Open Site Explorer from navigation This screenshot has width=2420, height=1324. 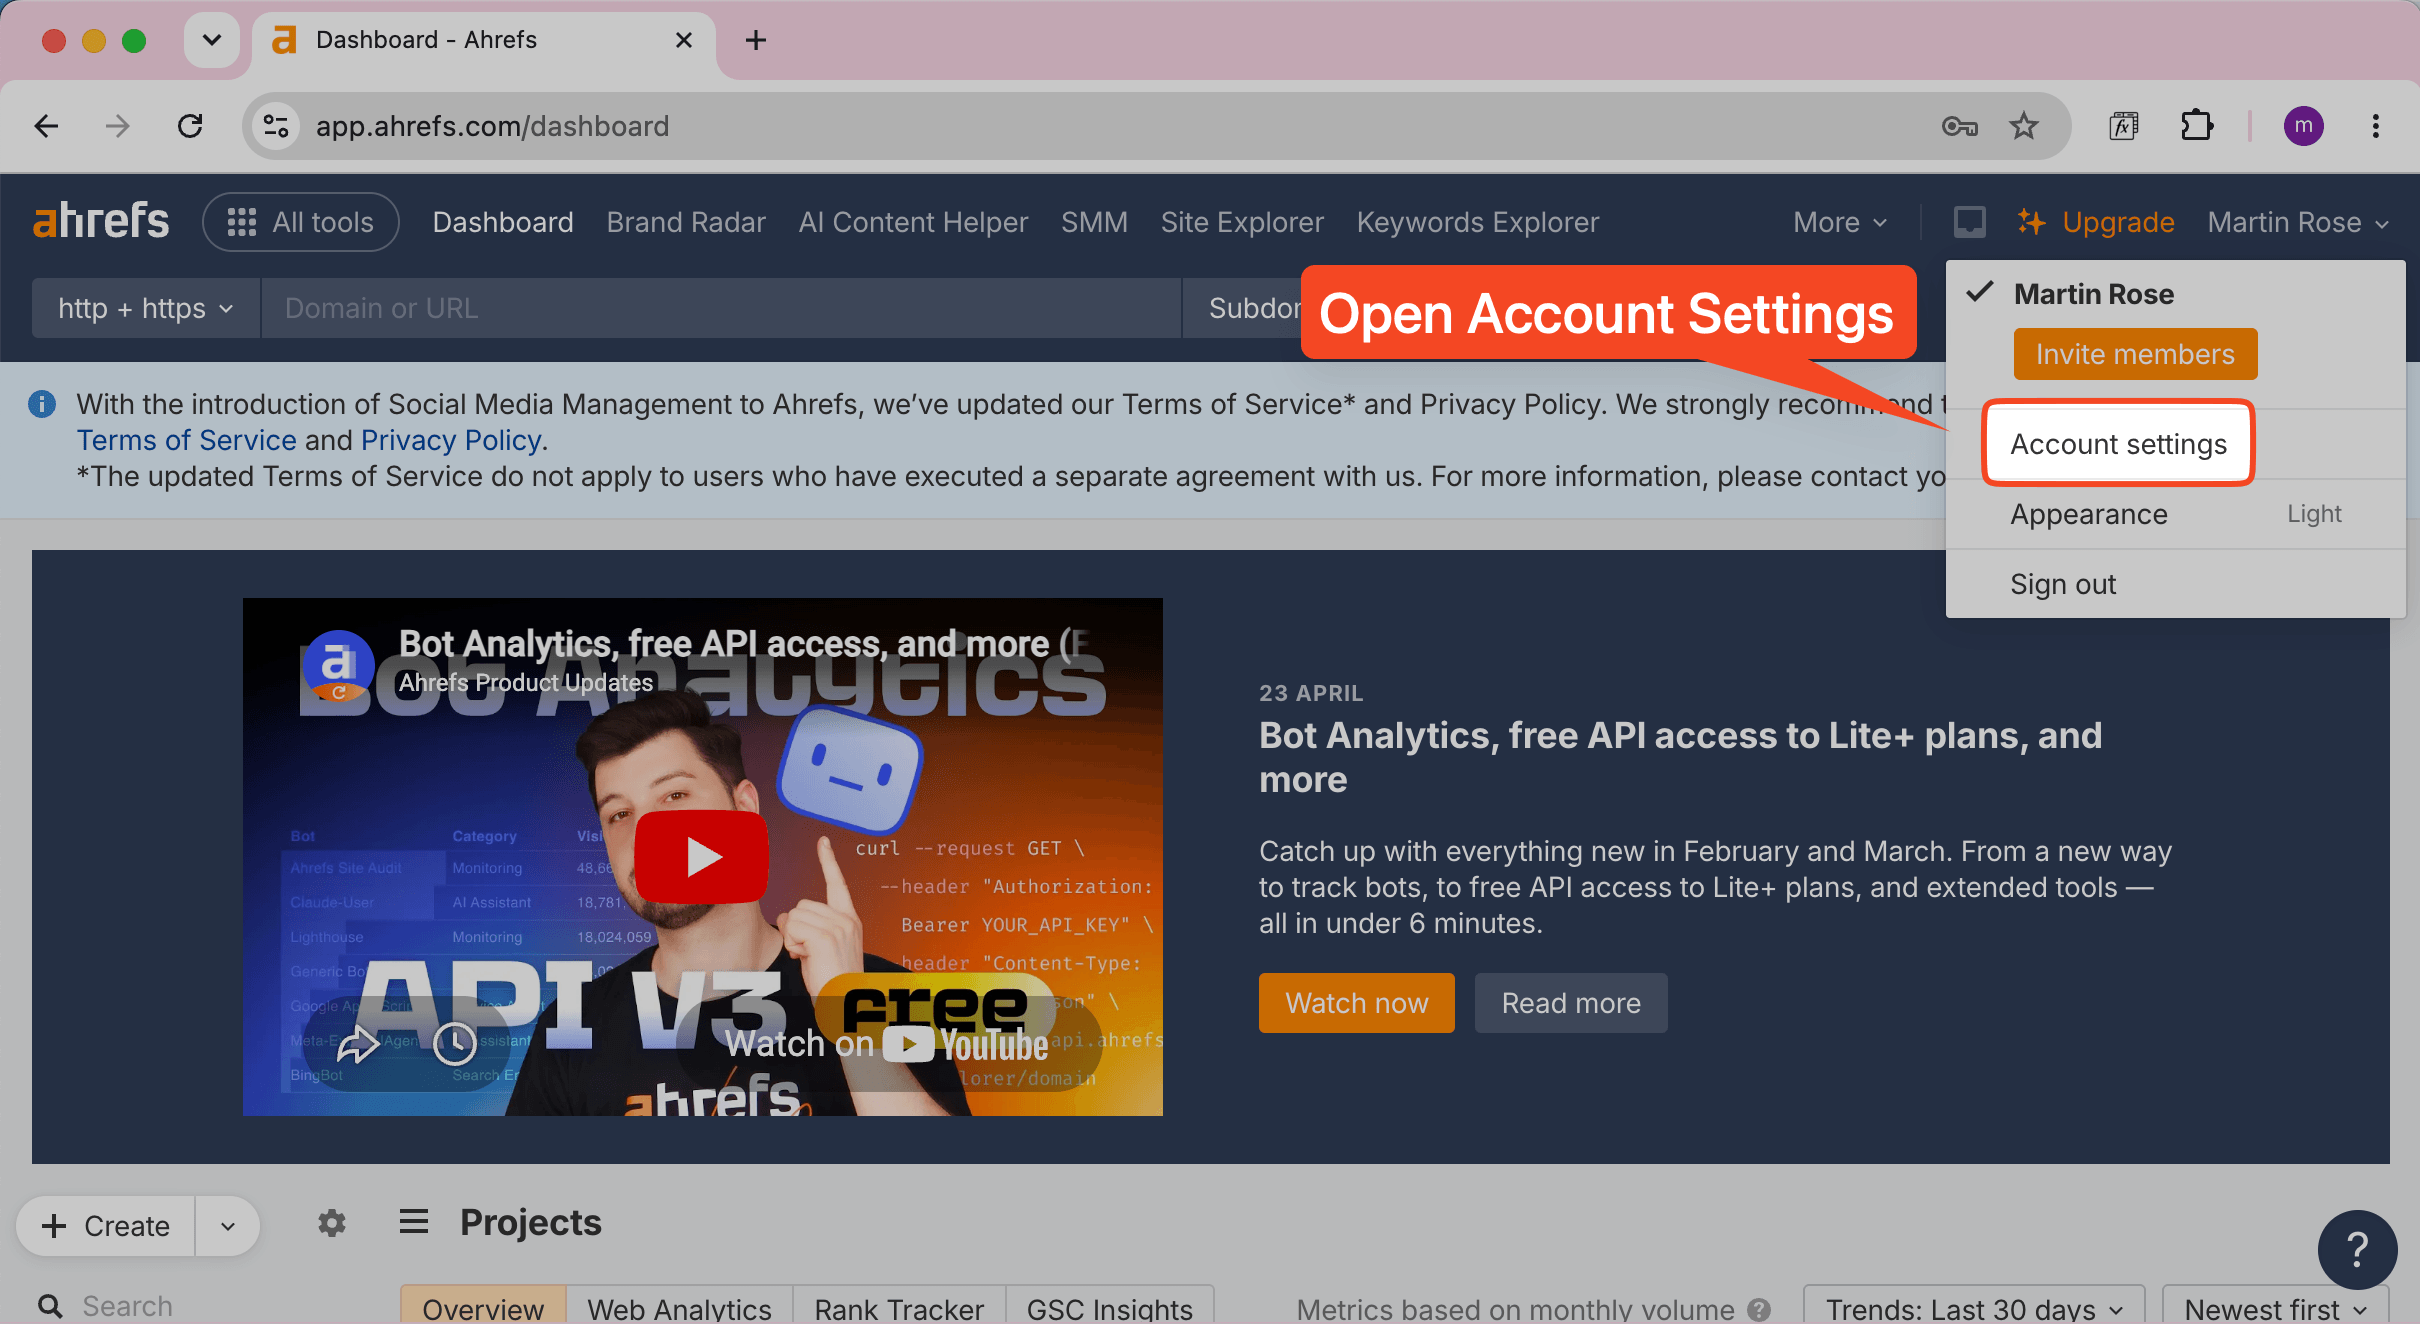(1242, 222)
